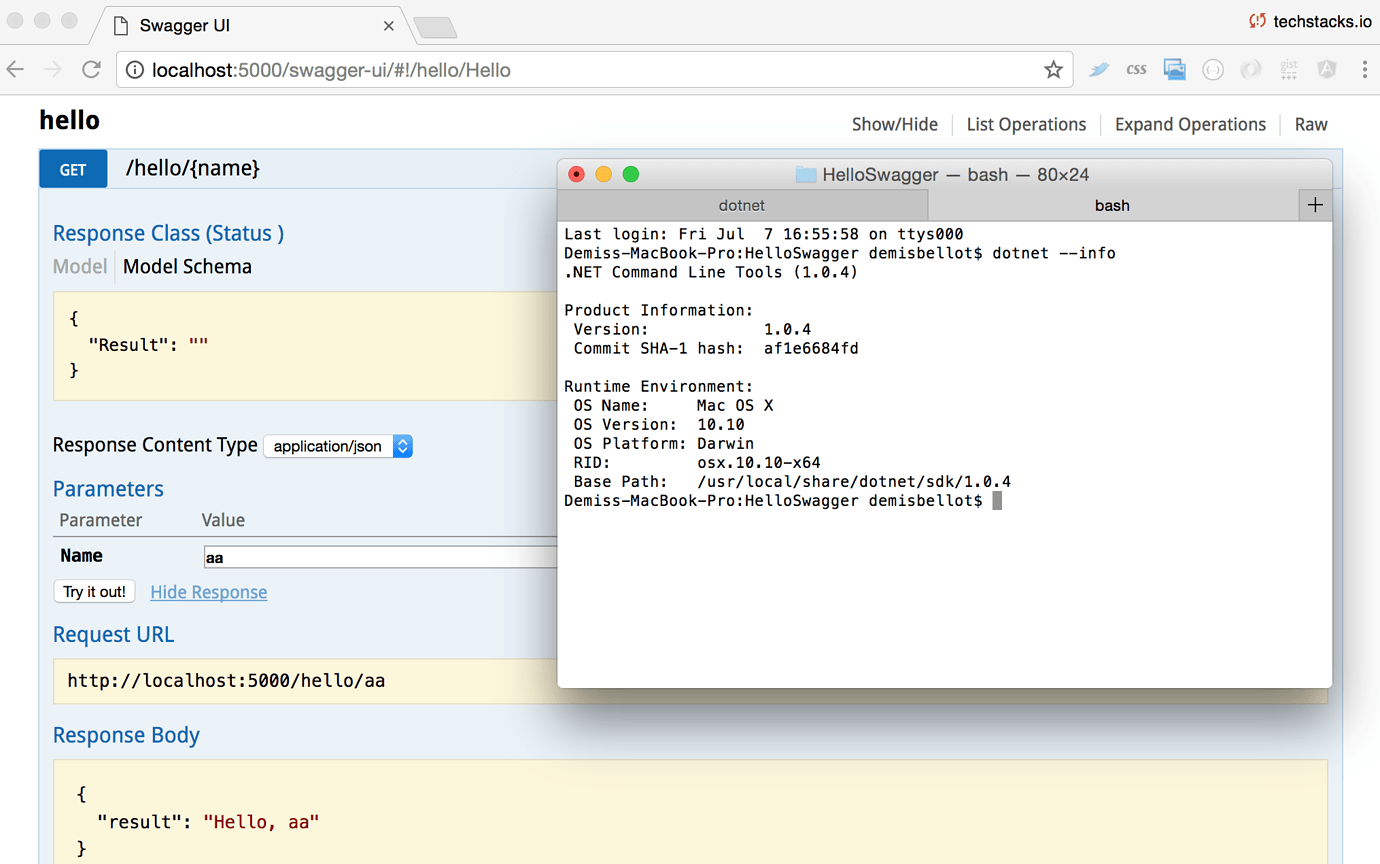
Task: Click the screenshot capture extension icon
Action: (1174, 69)
